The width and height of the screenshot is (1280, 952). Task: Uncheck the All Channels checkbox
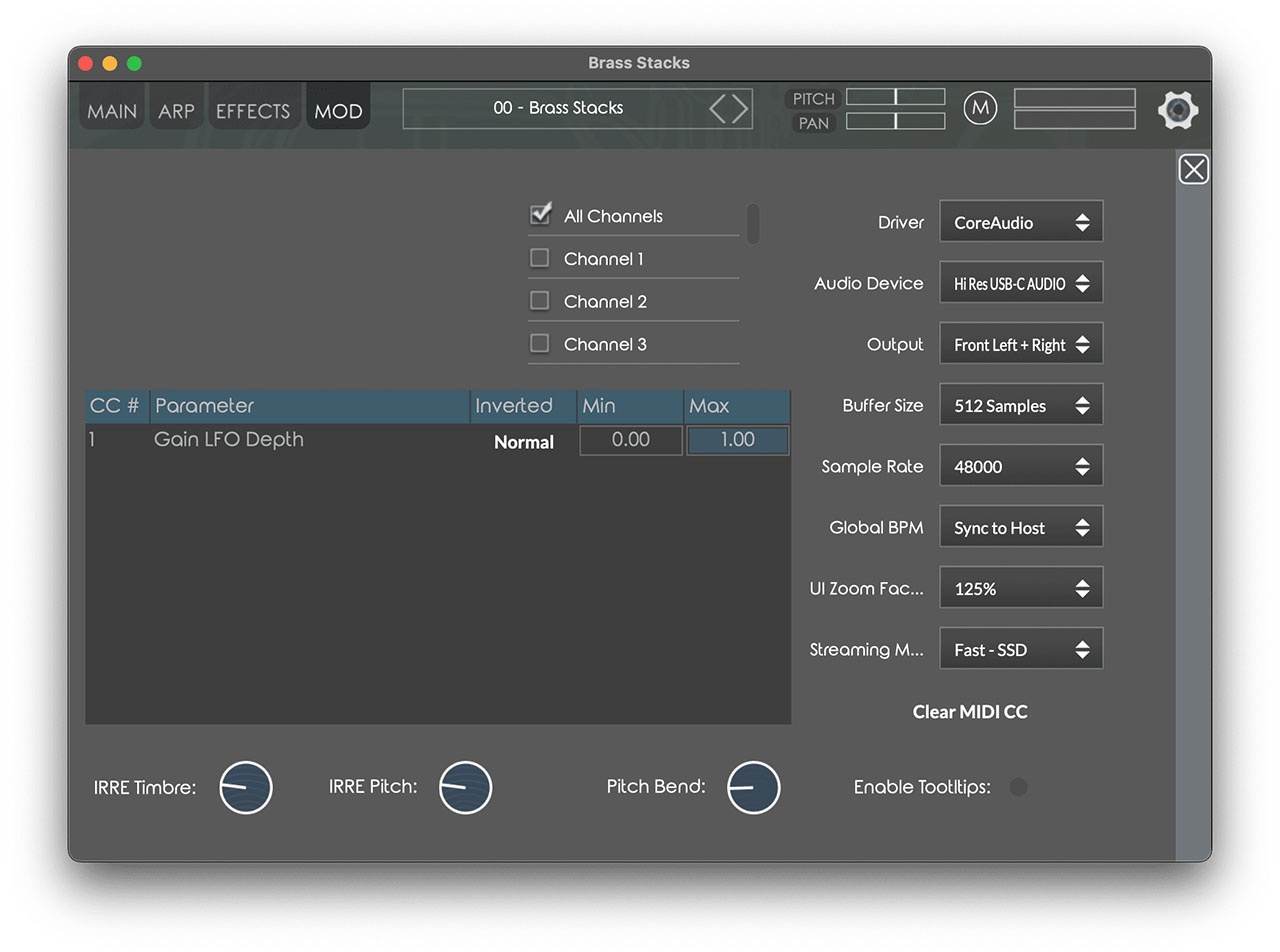(x=540, y=214)
